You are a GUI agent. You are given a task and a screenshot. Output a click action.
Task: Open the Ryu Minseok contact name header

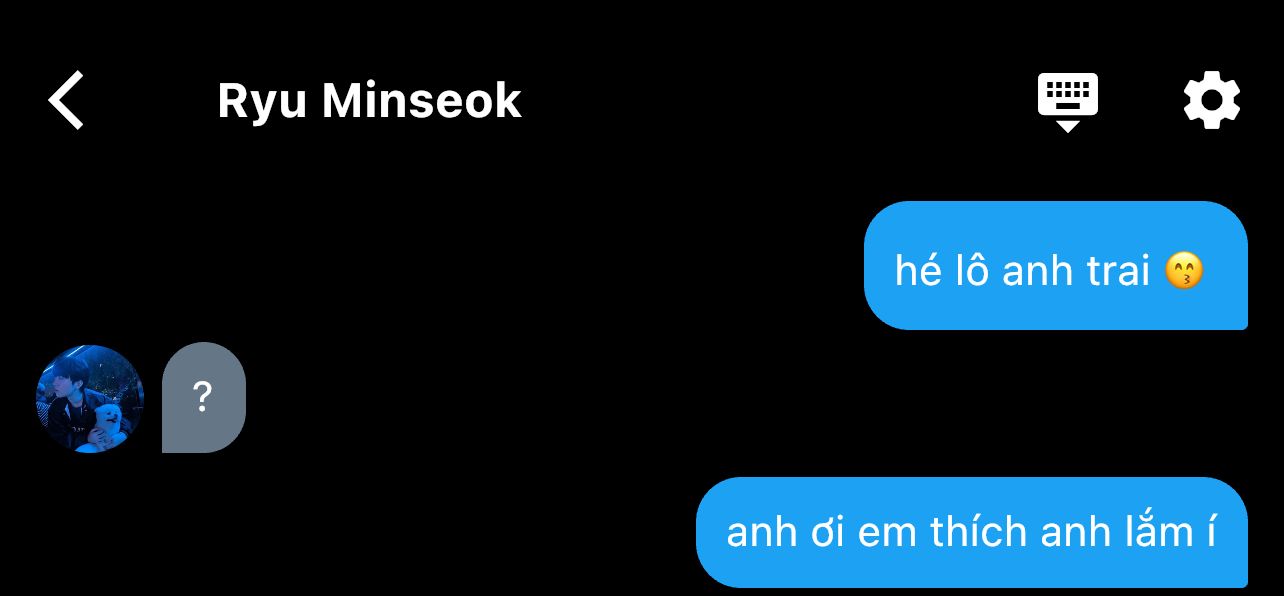click(x=369, y=101)
